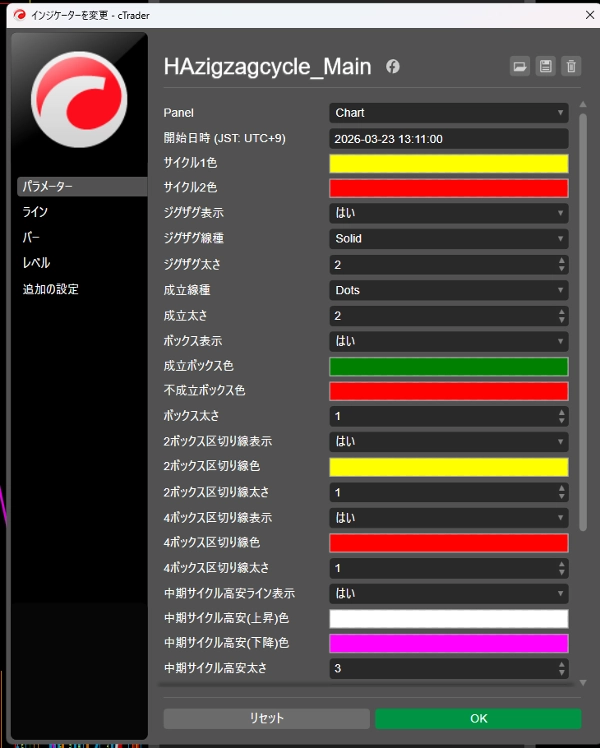Open the Facebook share icon beside HAzigzagcycle_Main
Image resolution: width=600 pixels, height=748 pixels.
pyautogui.click(x=393, y=66)
